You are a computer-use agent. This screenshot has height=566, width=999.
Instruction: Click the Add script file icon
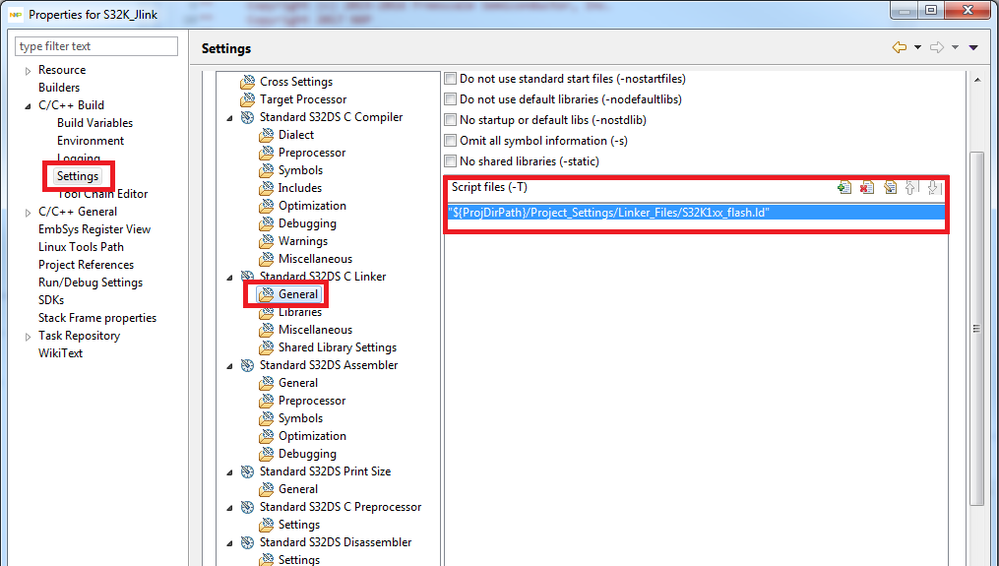coord(844,187)
